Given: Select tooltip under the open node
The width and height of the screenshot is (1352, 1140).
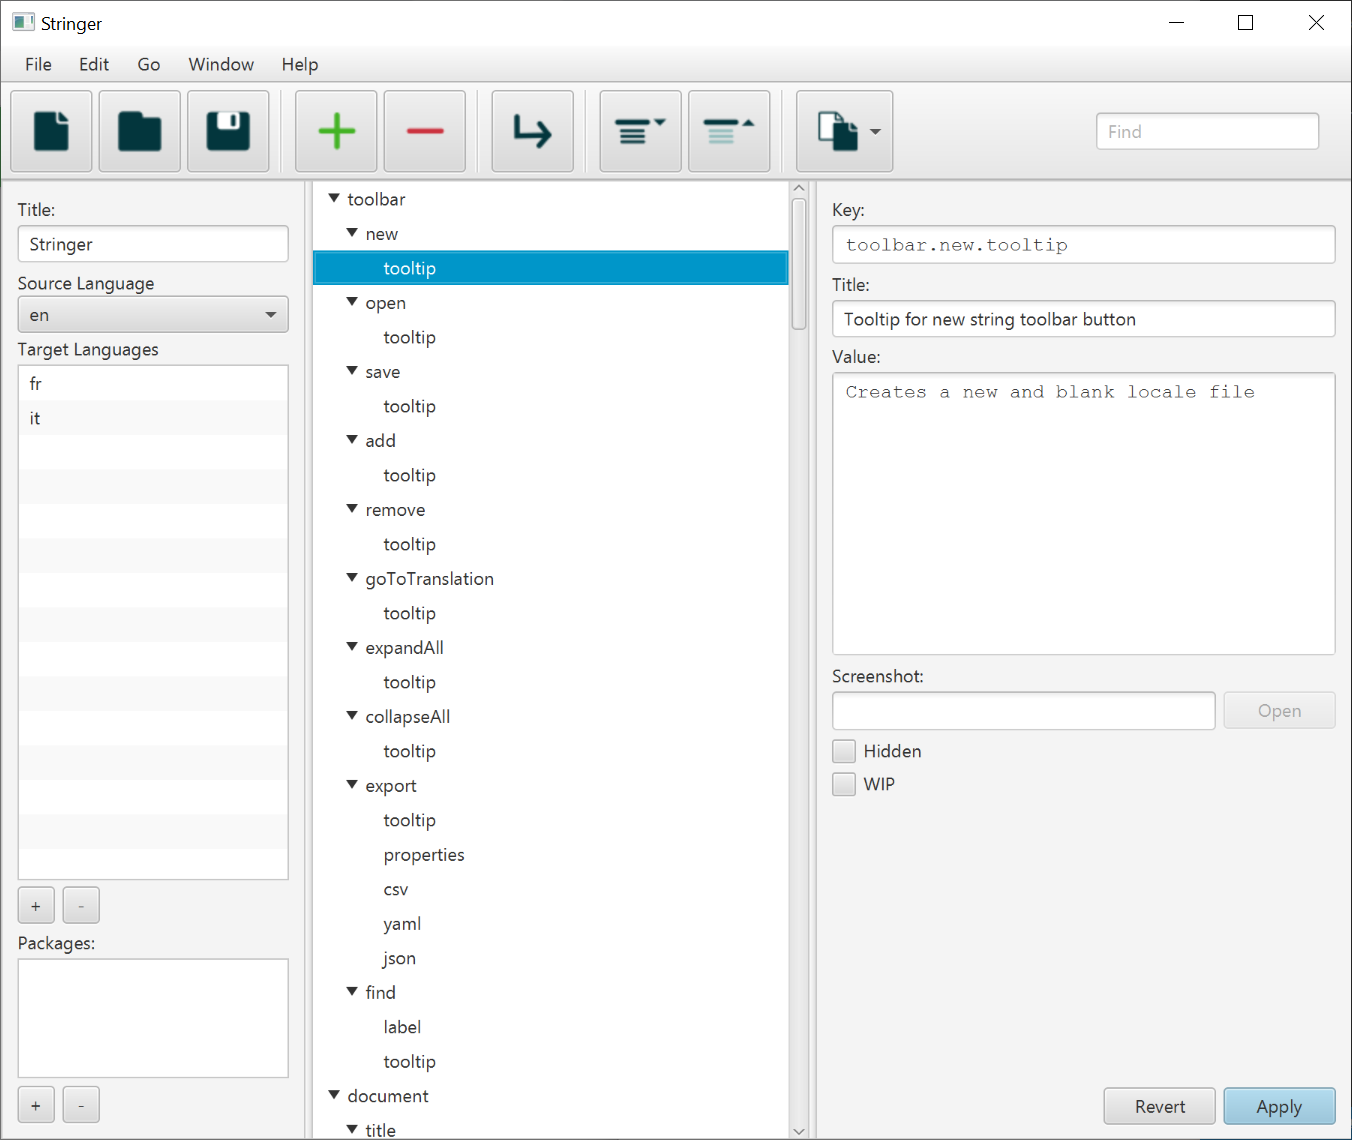Looking at the screenshot, I should [x=550, y=337].
